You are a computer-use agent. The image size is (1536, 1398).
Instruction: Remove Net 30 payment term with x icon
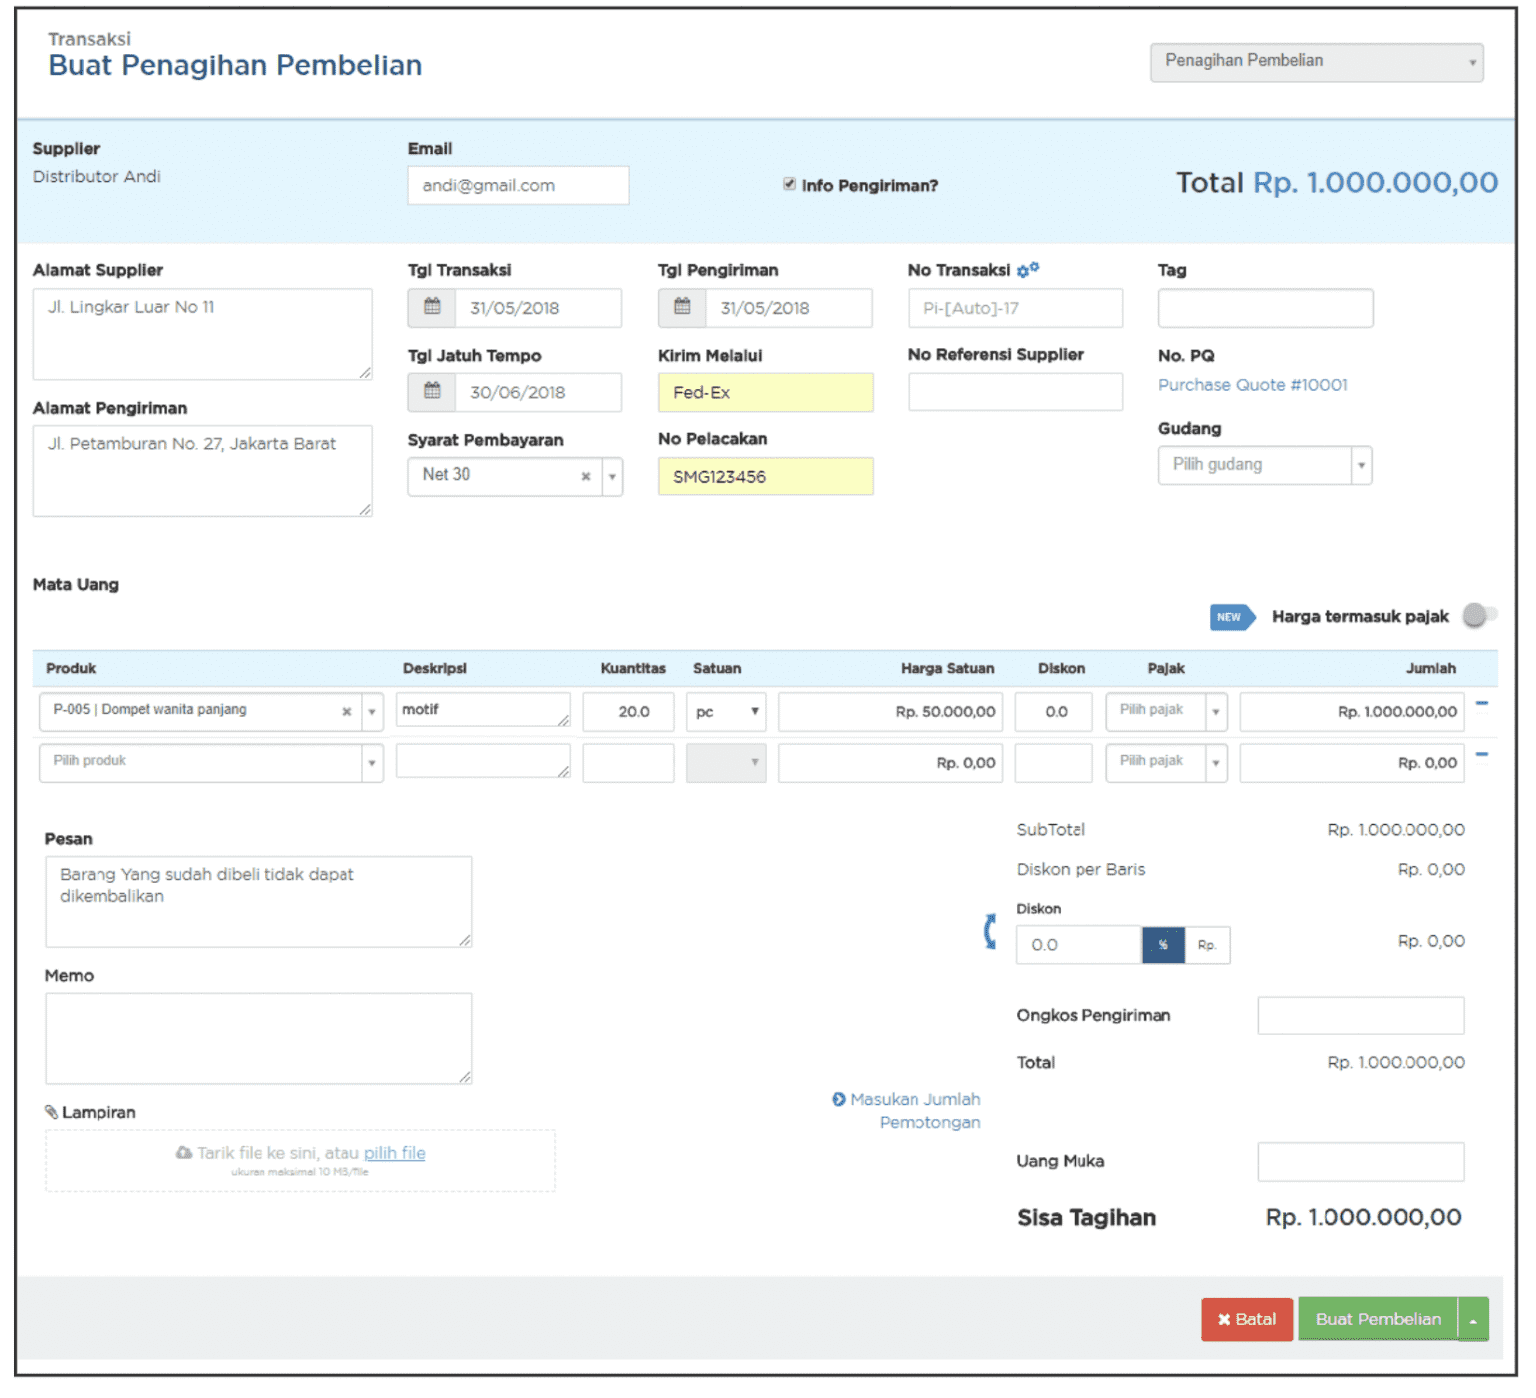(x=586, y=477)
